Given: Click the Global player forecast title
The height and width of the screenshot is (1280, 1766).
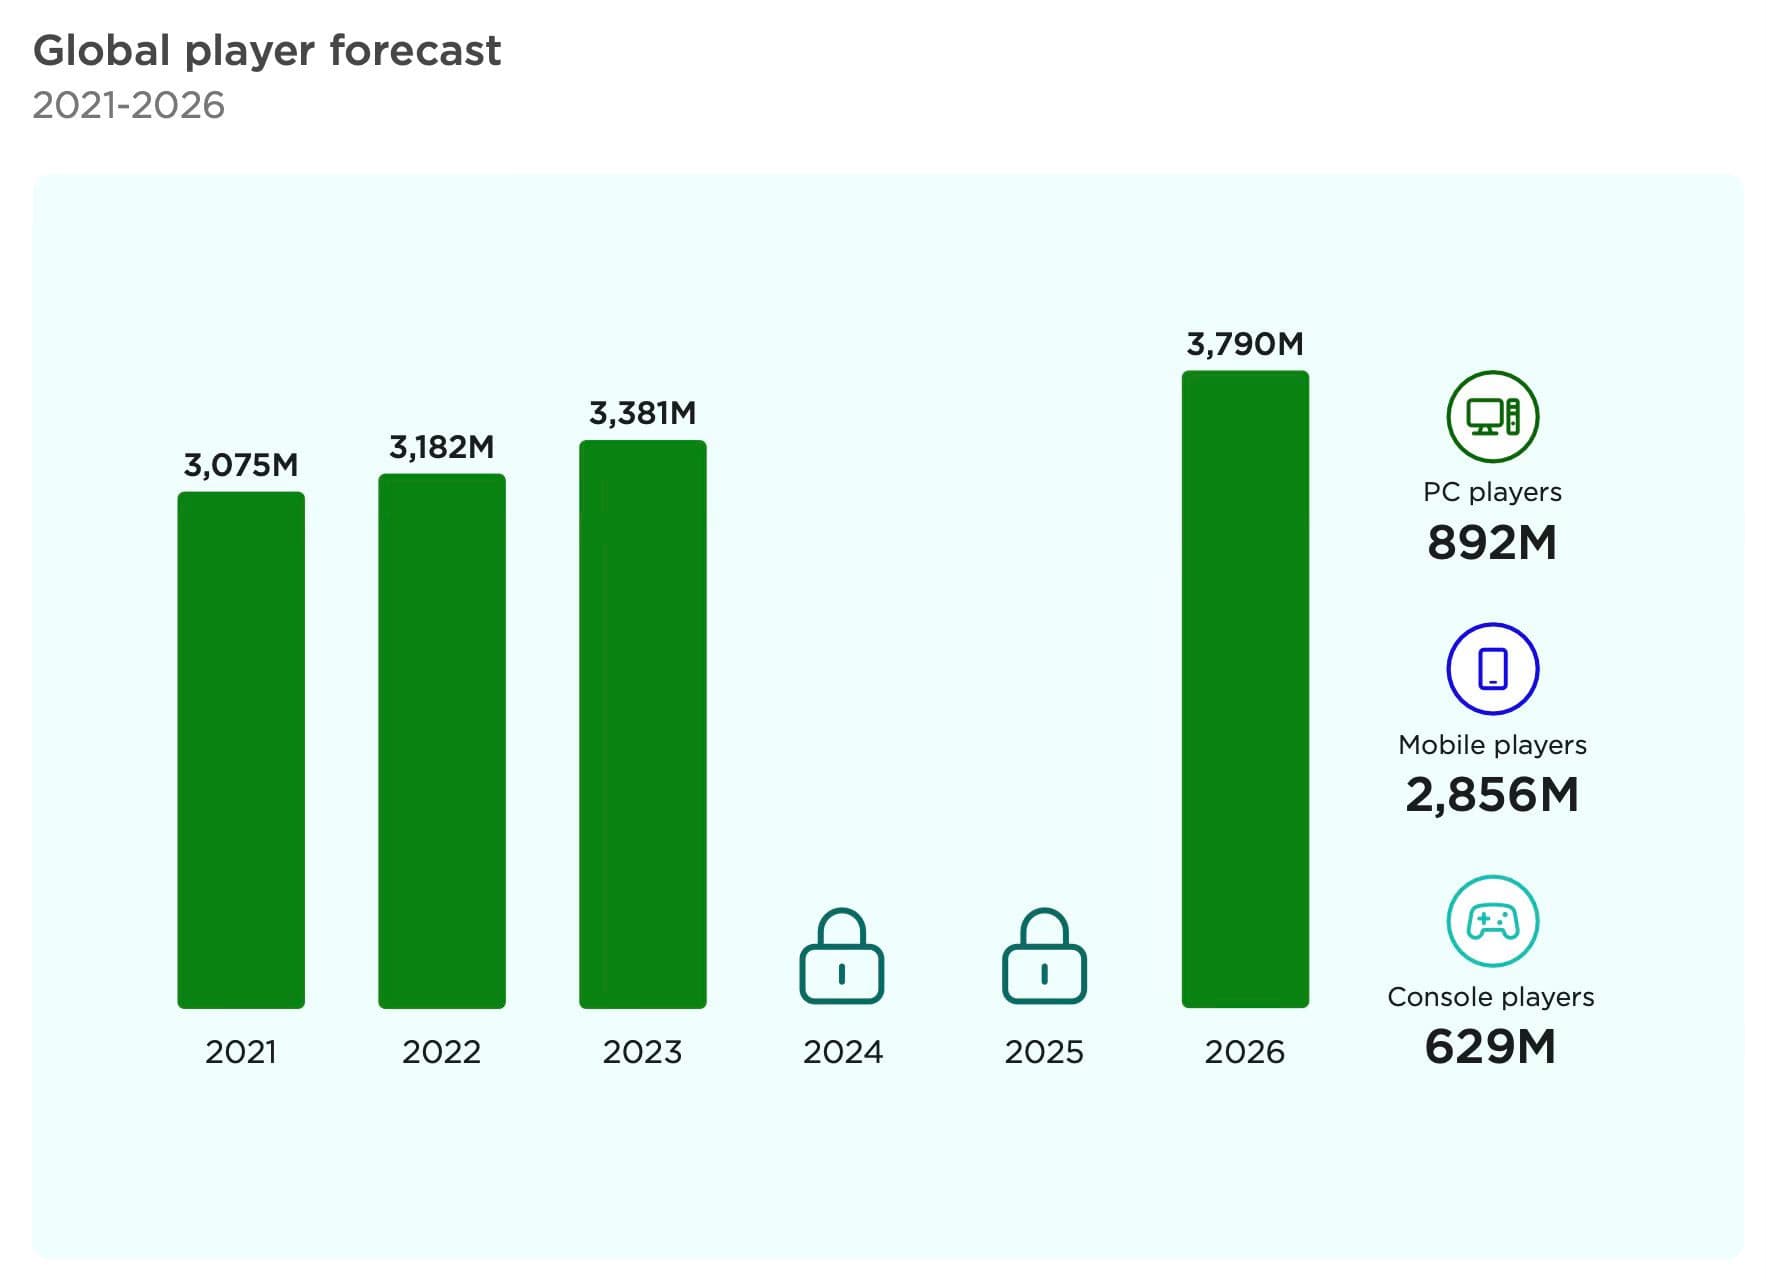Looking at the screenshot, I should tap(268, 50).
